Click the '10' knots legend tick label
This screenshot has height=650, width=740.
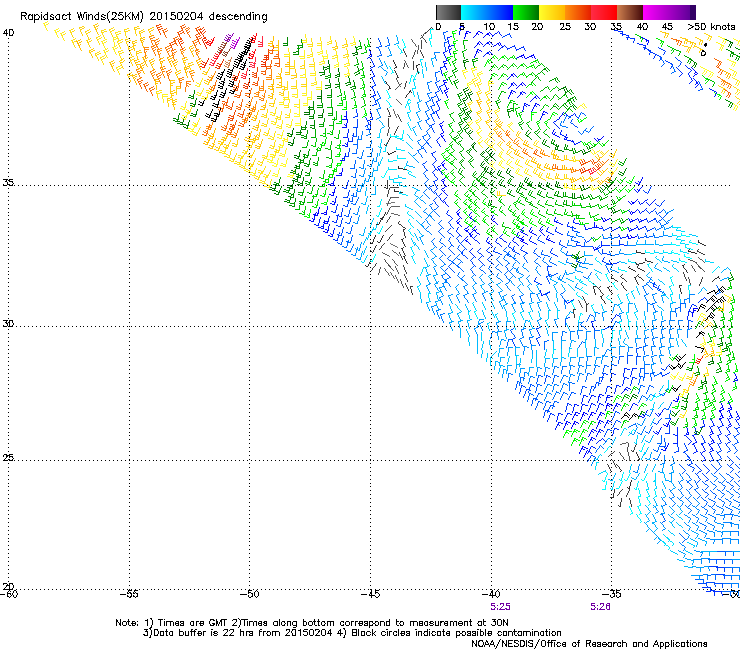pyautogui.click(x=489, y=26)
